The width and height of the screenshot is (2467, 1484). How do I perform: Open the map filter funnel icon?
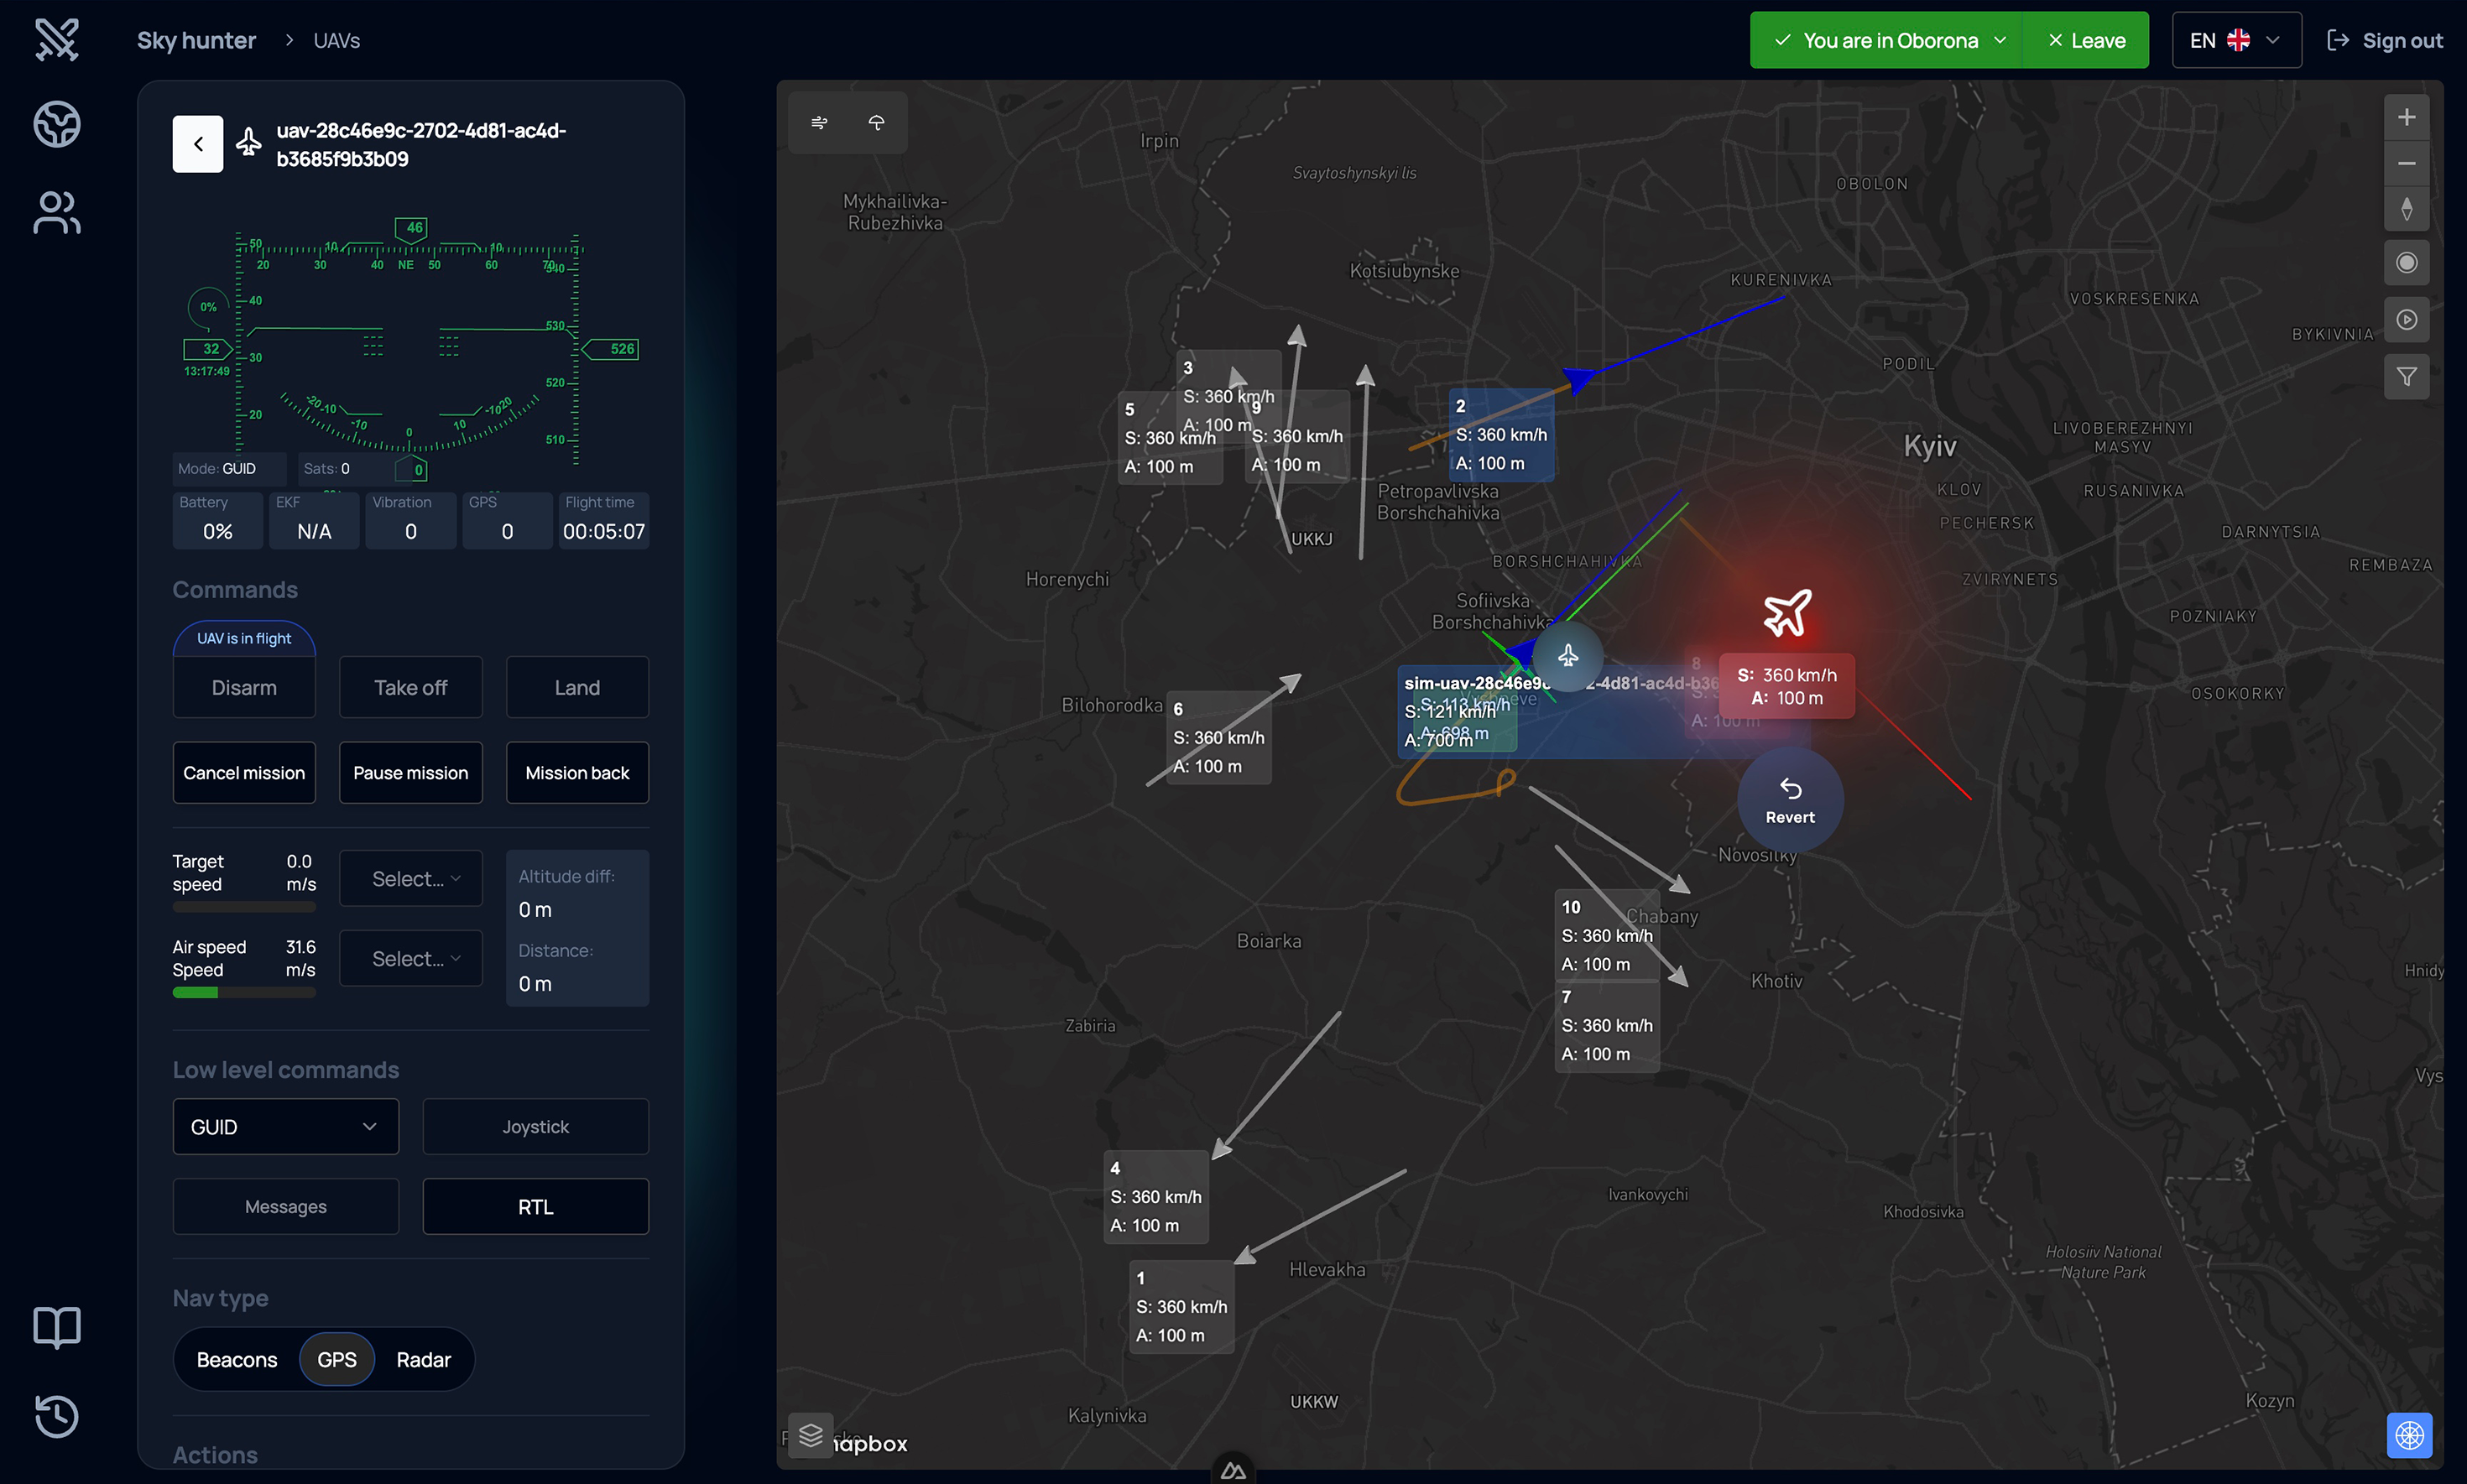[x=2406, y=377]
